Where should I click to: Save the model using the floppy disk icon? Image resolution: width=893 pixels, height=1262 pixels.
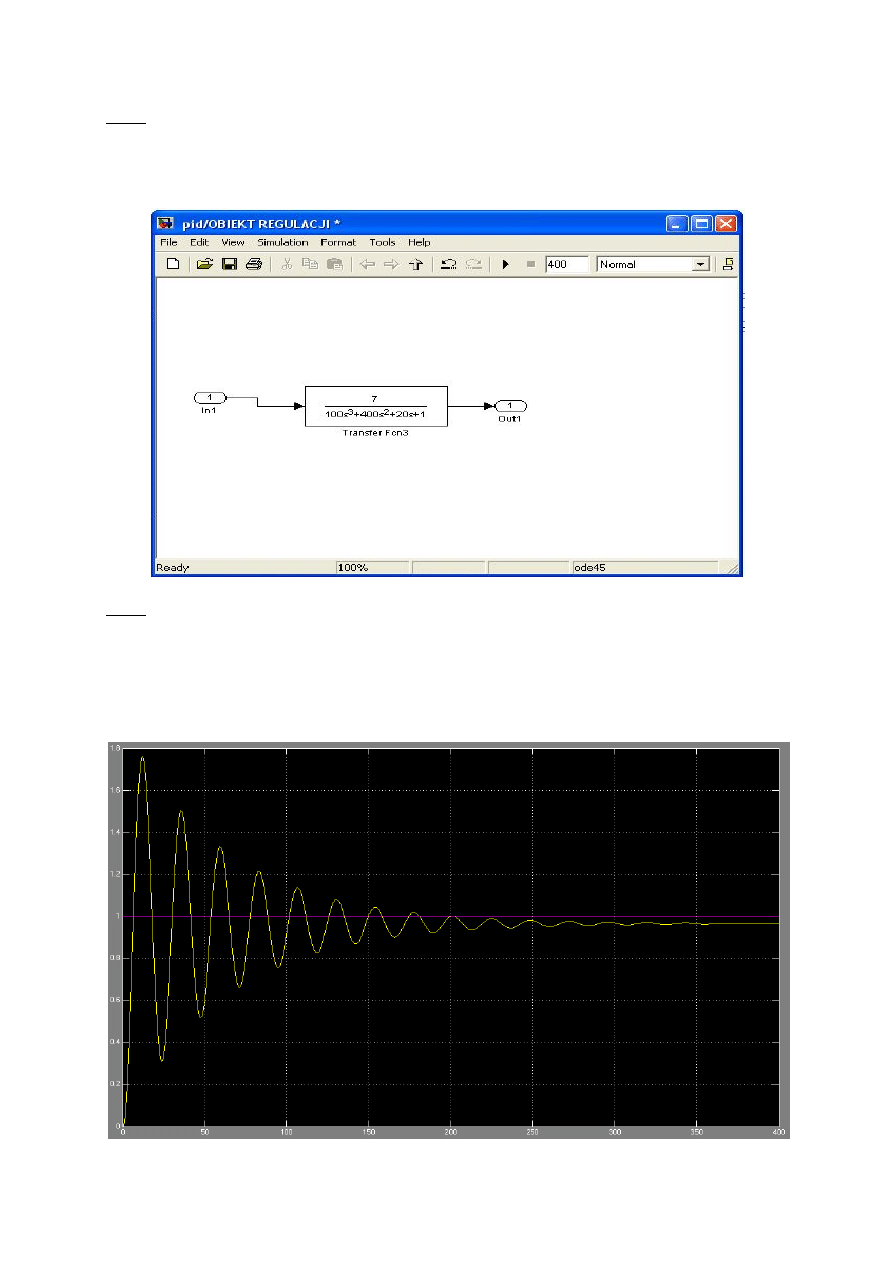[229, 264]
